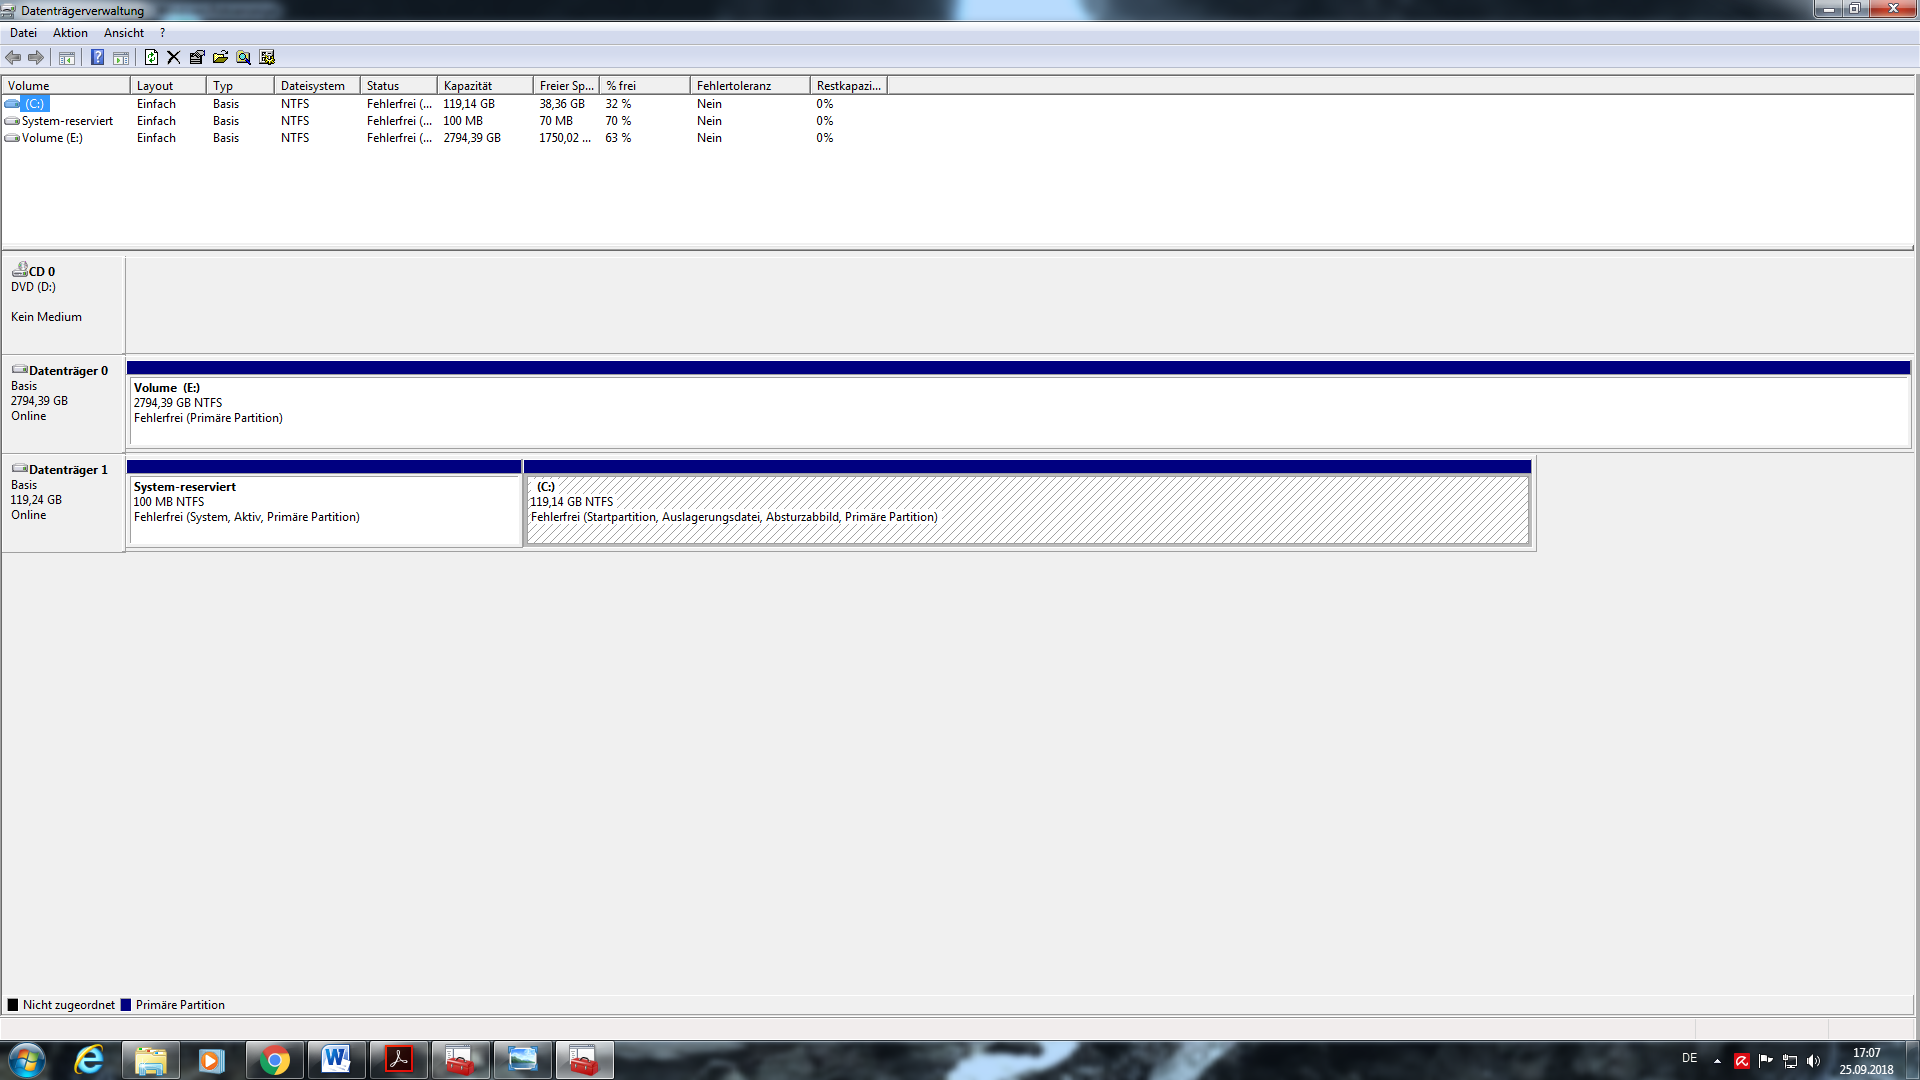The height and width of the screenshot is (1080, 1920).
Task: Select the hatched (C:) partition block
Action: 1027,510
